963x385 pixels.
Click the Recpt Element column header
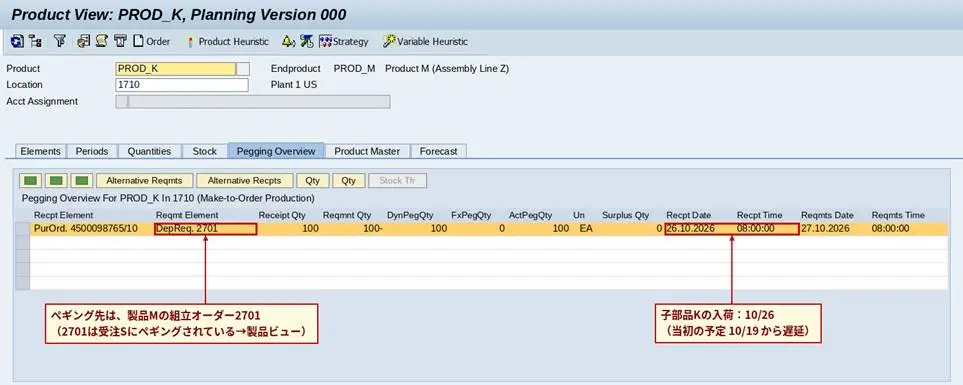click(x=64, y=215)
